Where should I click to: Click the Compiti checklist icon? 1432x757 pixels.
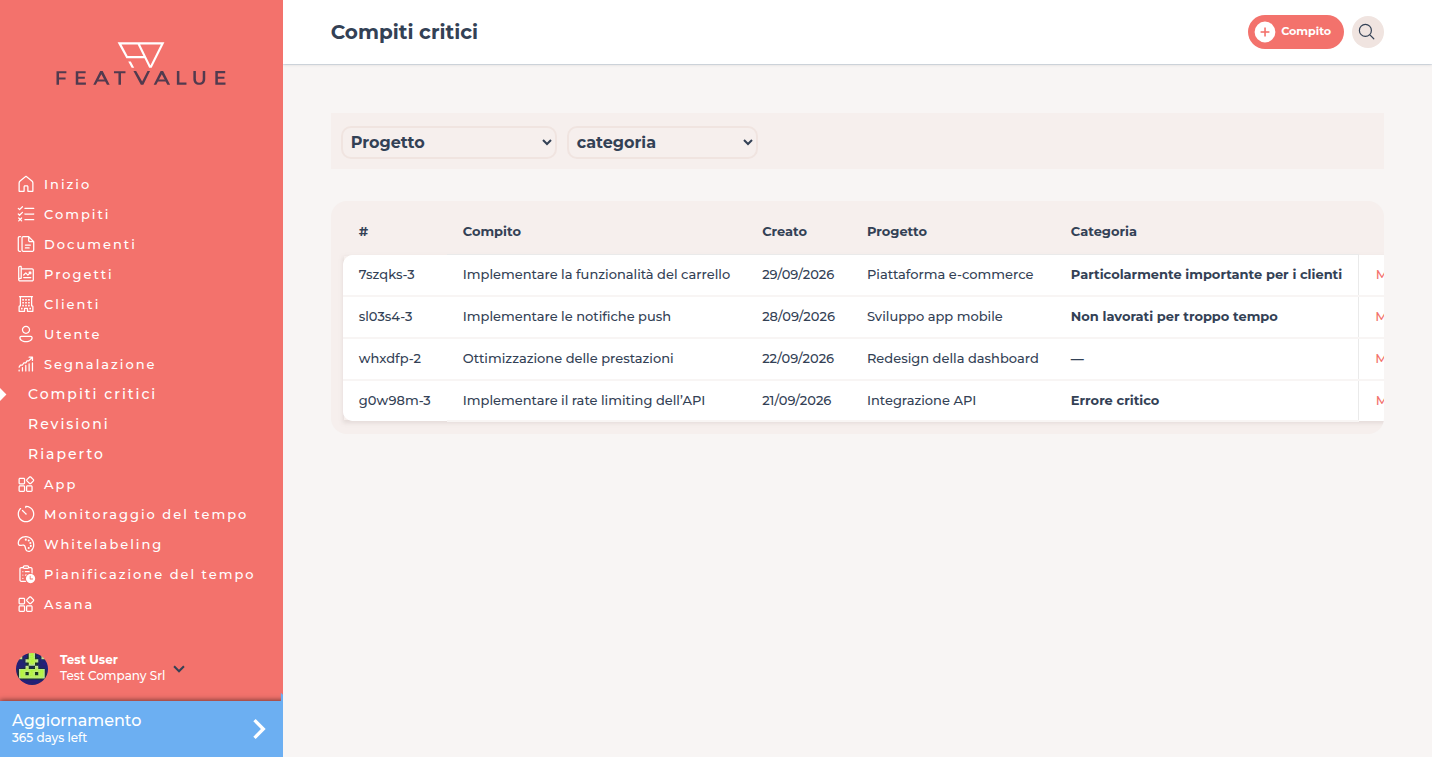tap(26, 214)
